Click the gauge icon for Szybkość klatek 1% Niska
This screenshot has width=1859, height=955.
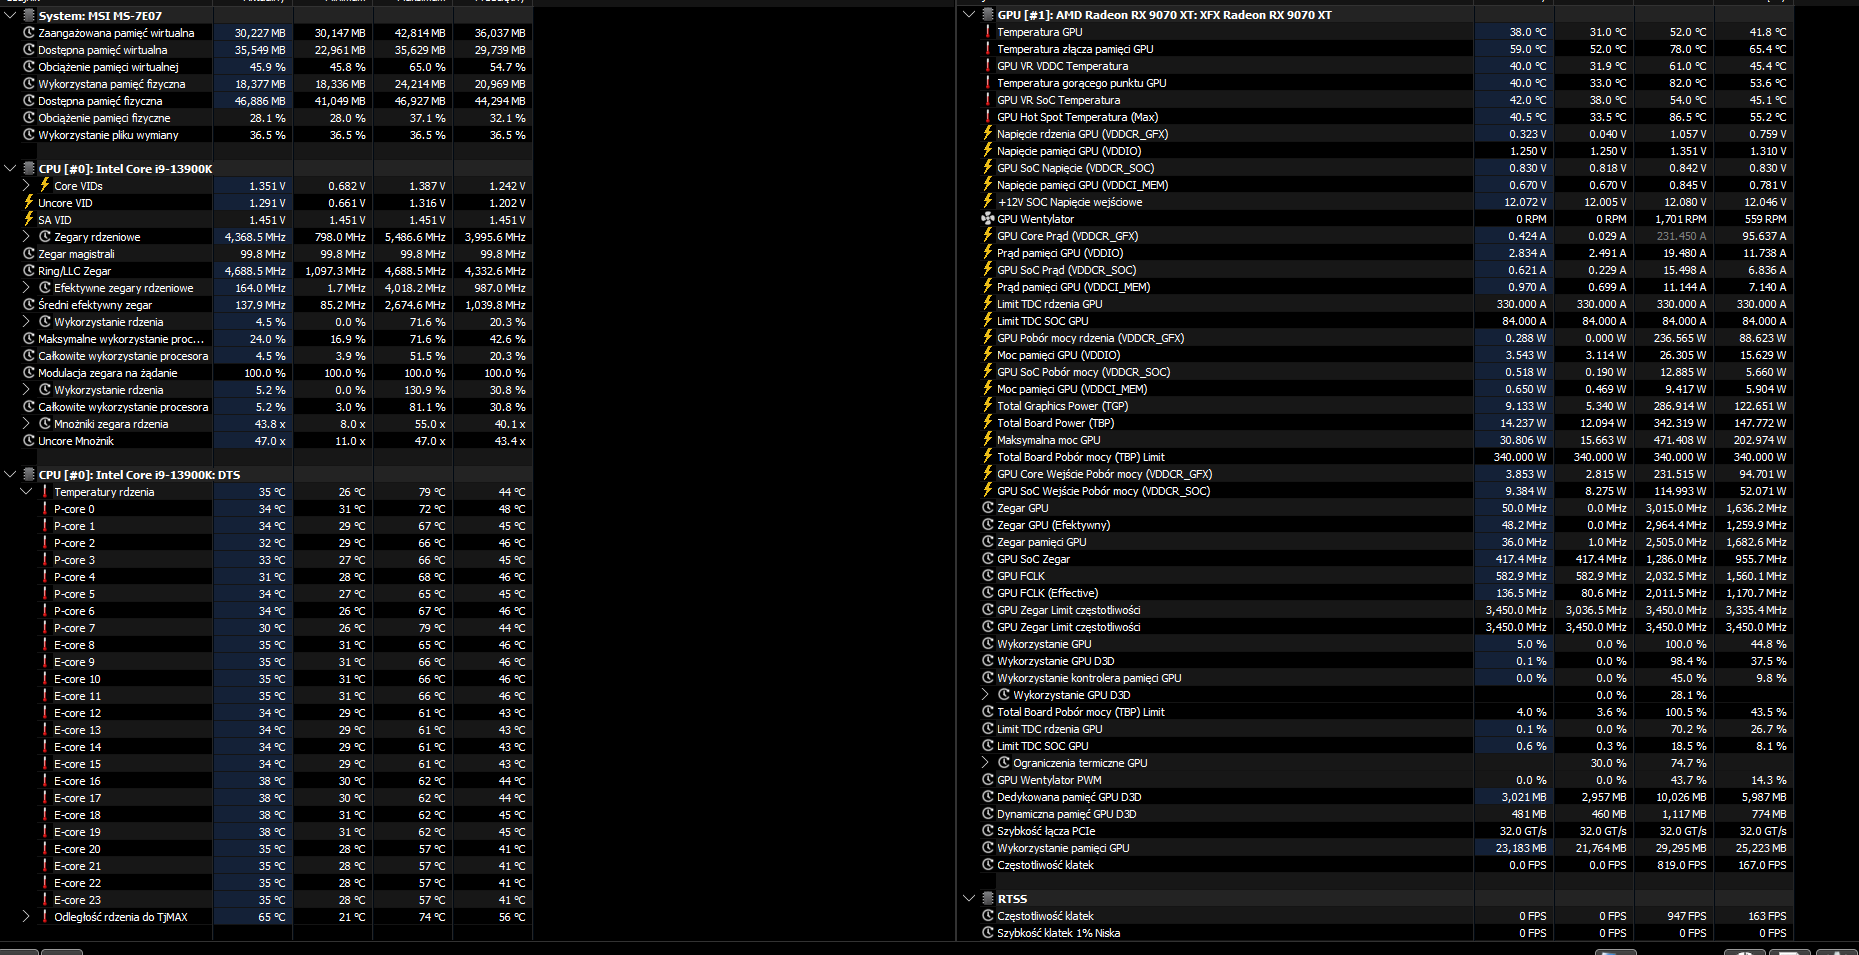tap(988, 933)
